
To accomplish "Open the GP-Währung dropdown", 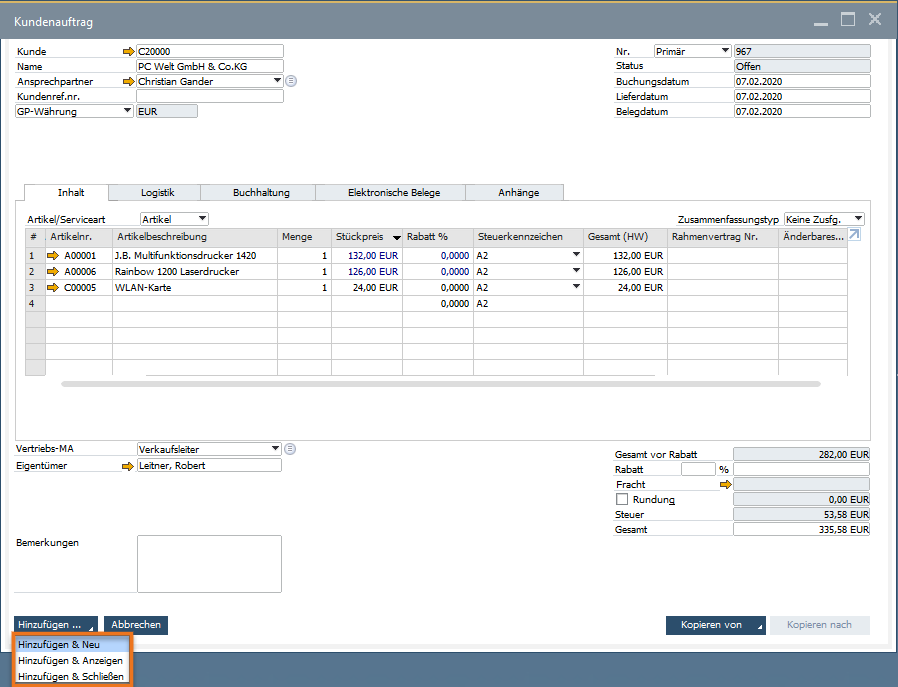I will [x=74, y=111].
